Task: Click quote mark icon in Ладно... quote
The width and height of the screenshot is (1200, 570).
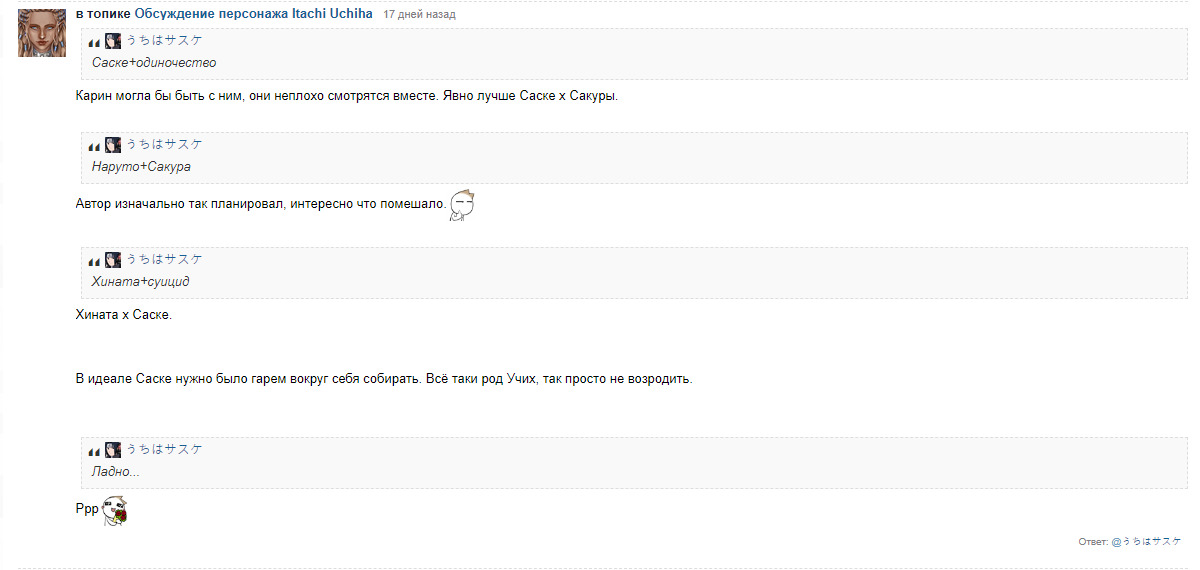Action: [94, 451]
